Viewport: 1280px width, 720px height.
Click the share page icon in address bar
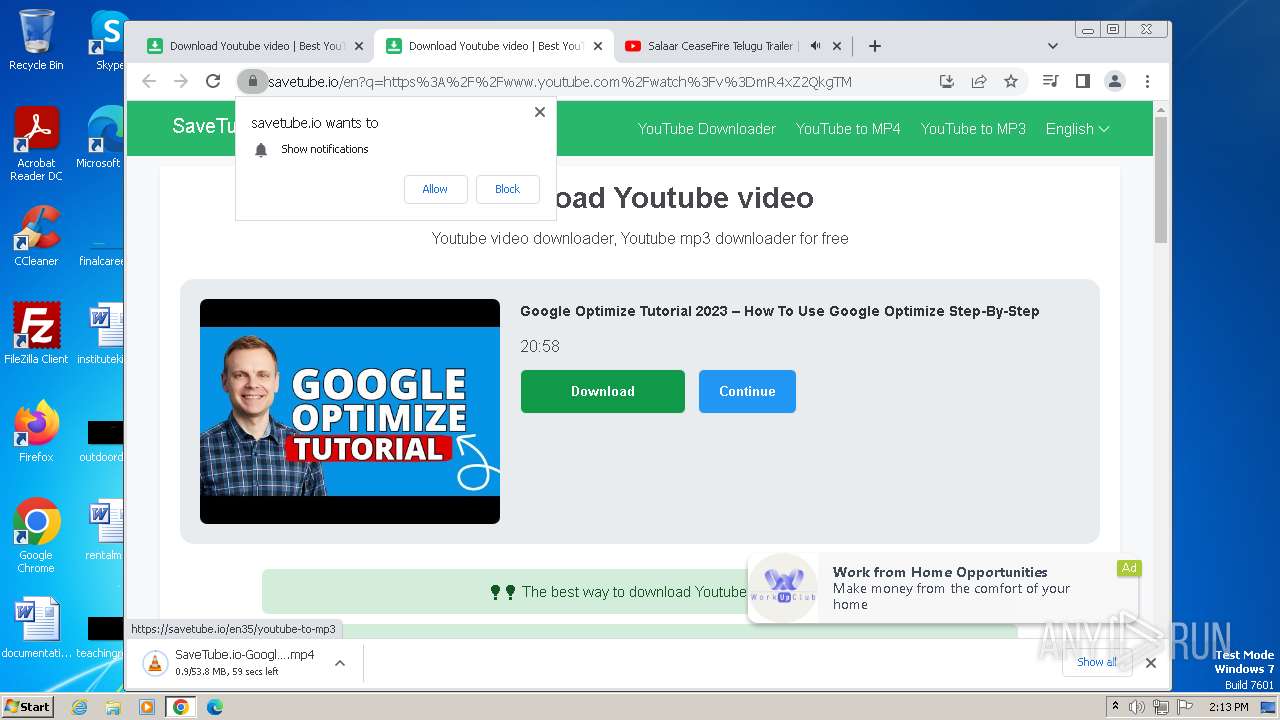pos(979,81)
